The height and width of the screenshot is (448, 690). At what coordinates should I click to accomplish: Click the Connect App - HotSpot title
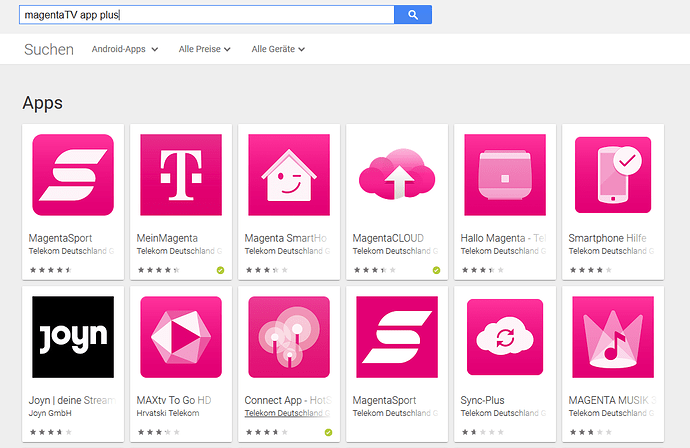tap(288, 400)
